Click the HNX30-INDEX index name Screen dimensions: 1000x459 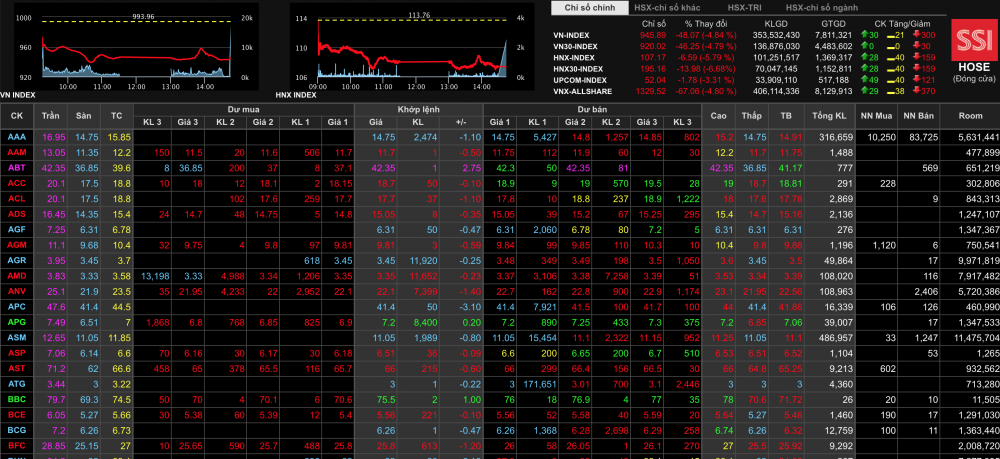578,69
